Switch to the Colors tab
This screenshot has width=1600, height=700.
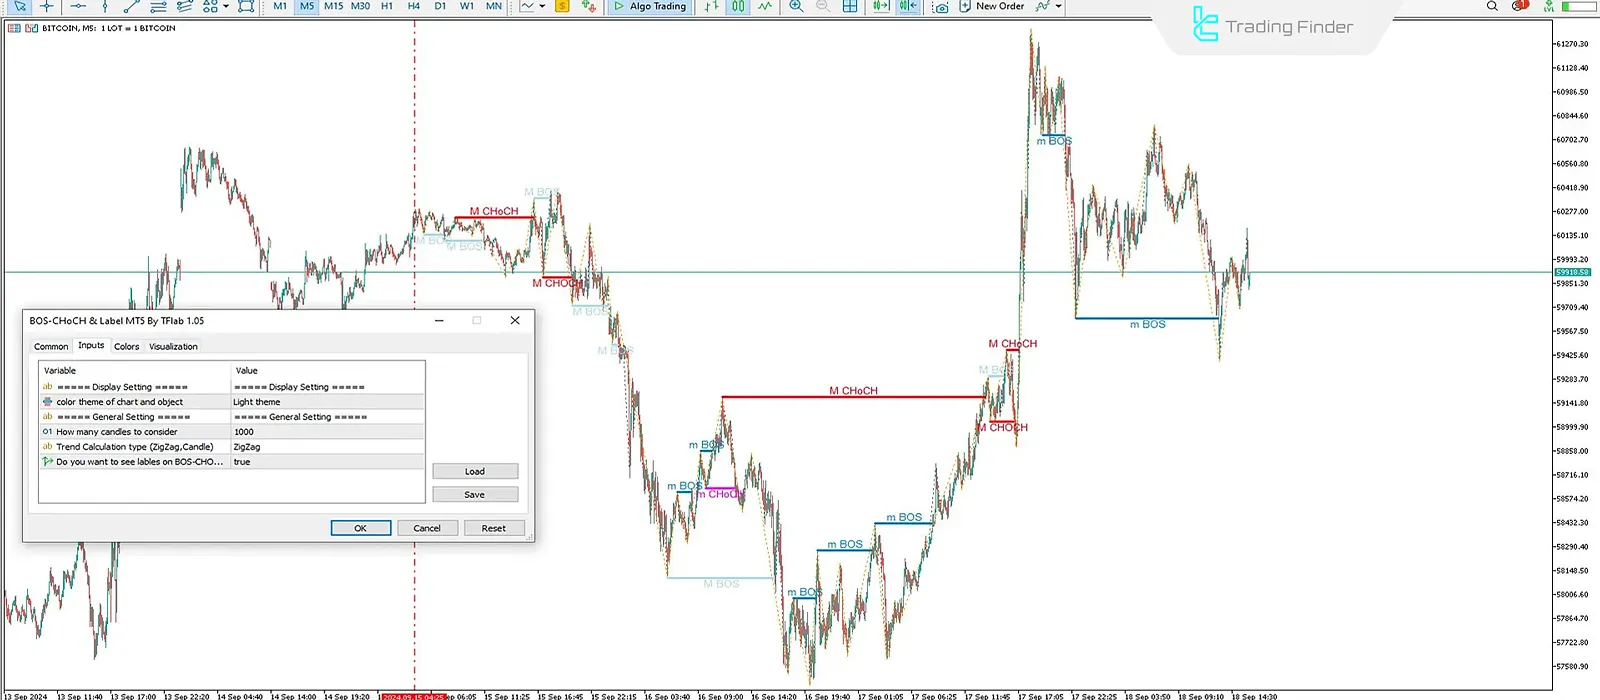(127, 347)
